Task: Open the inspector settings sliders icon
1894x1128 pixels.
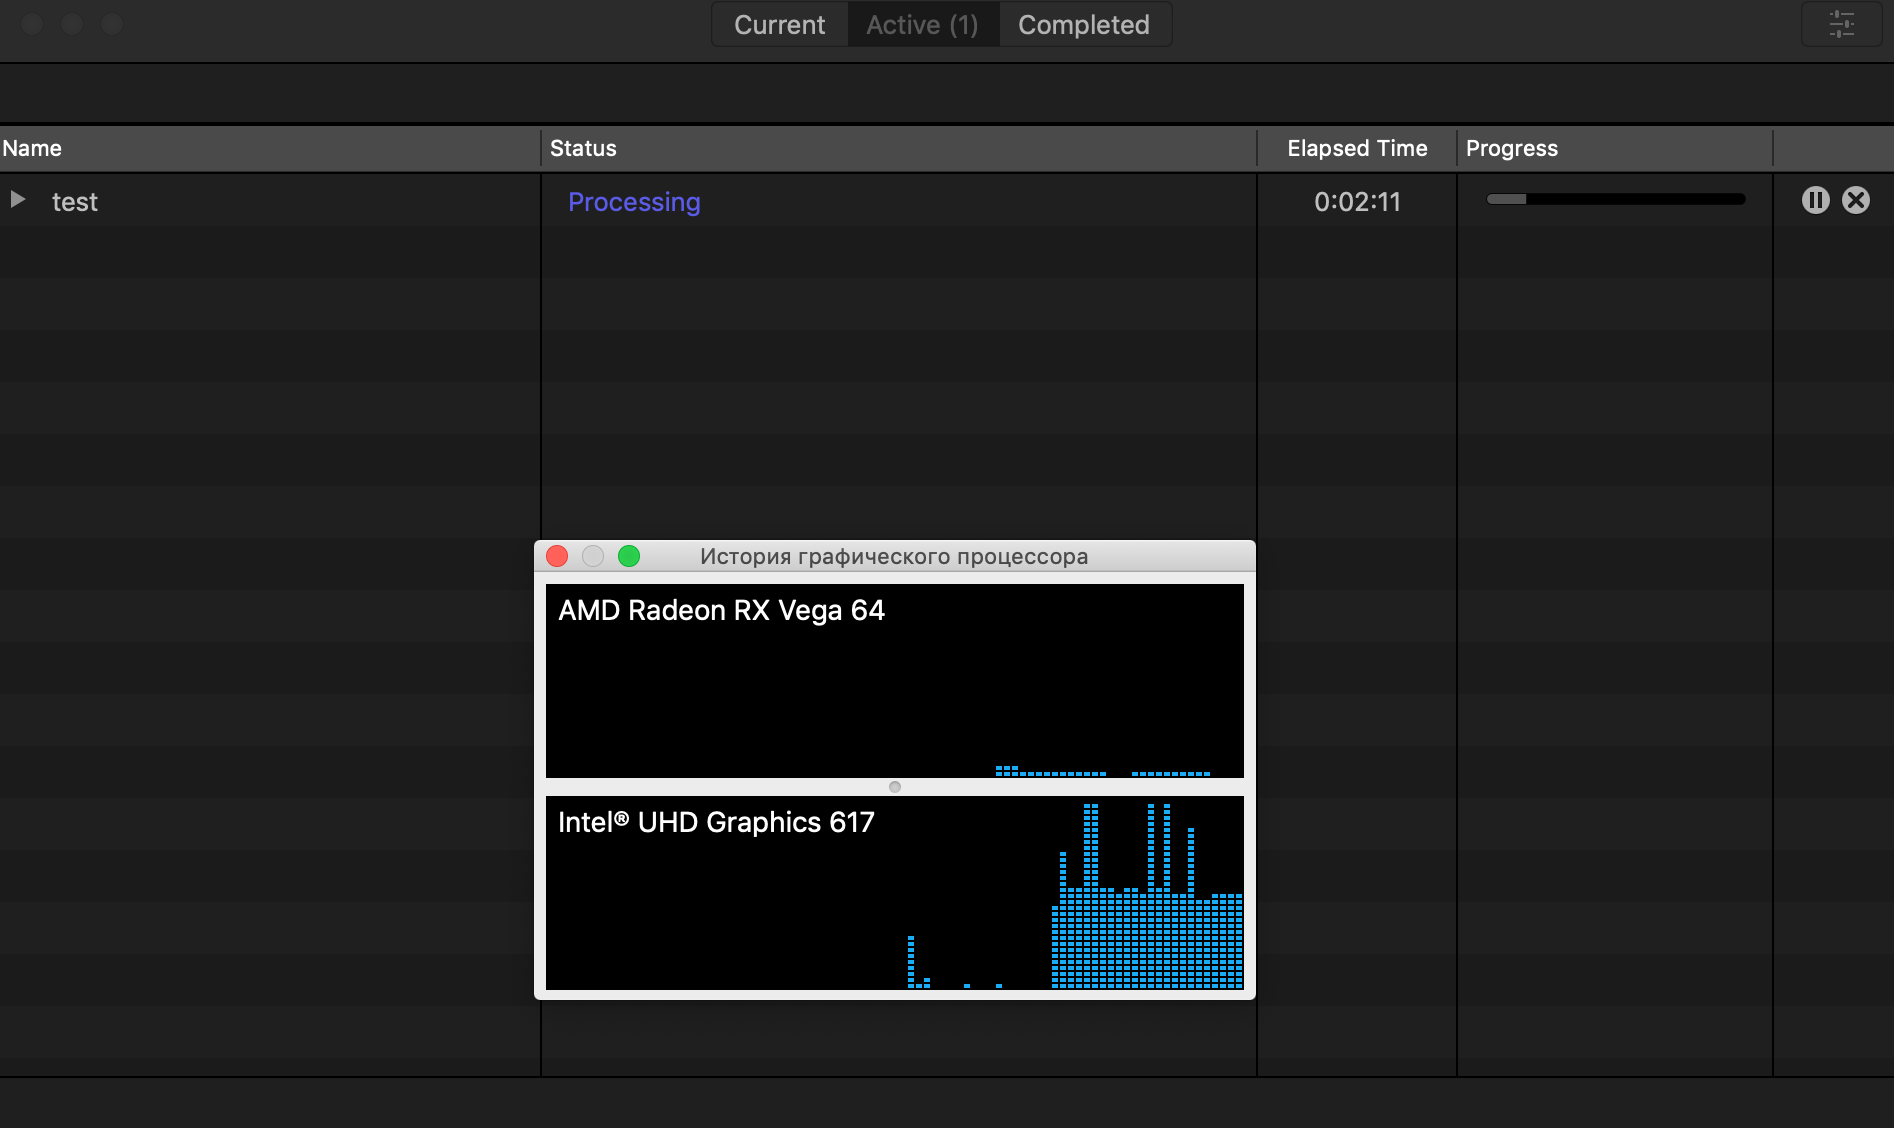Action: pos(1841,24)
